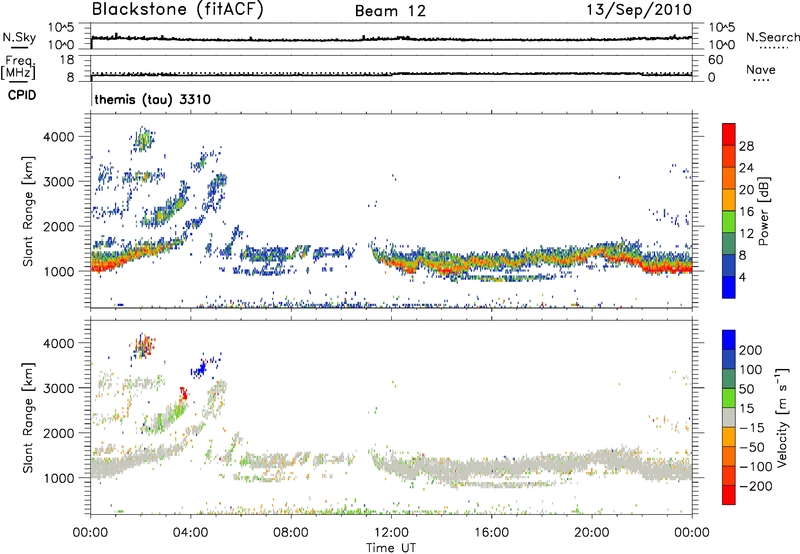Click the "Power [dB]" colorbar label
This screenshot has width=800, height=554.
pyautogui.click(x=763, y=211)
